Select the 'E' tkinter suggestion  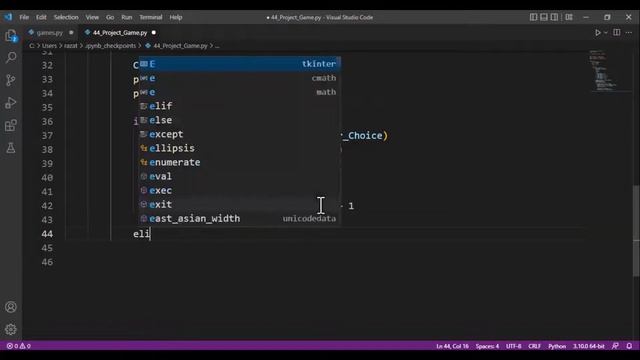239,64
